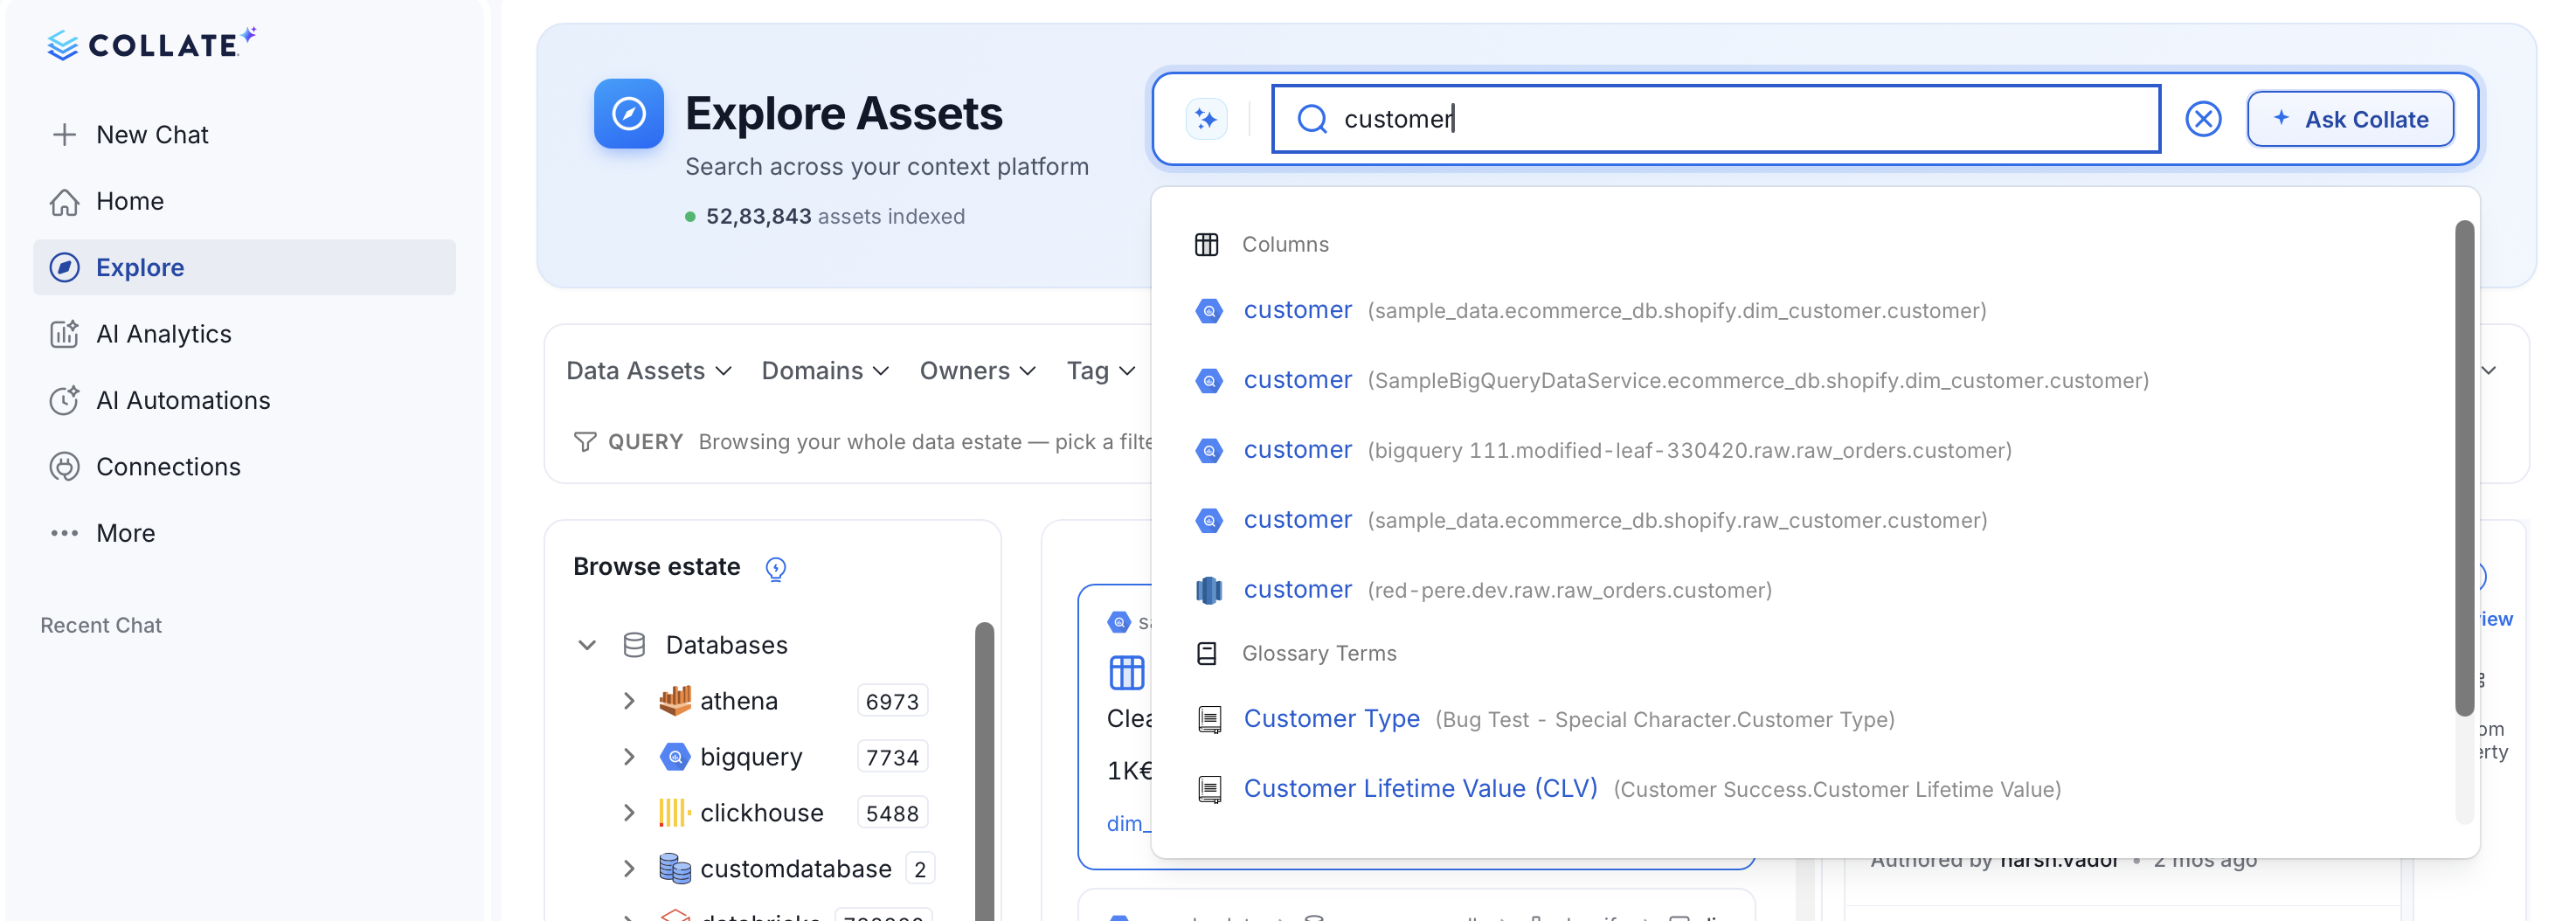Click the bigquery count 7734
This screenshot has height=921, width=2576.
click(892, 757)
